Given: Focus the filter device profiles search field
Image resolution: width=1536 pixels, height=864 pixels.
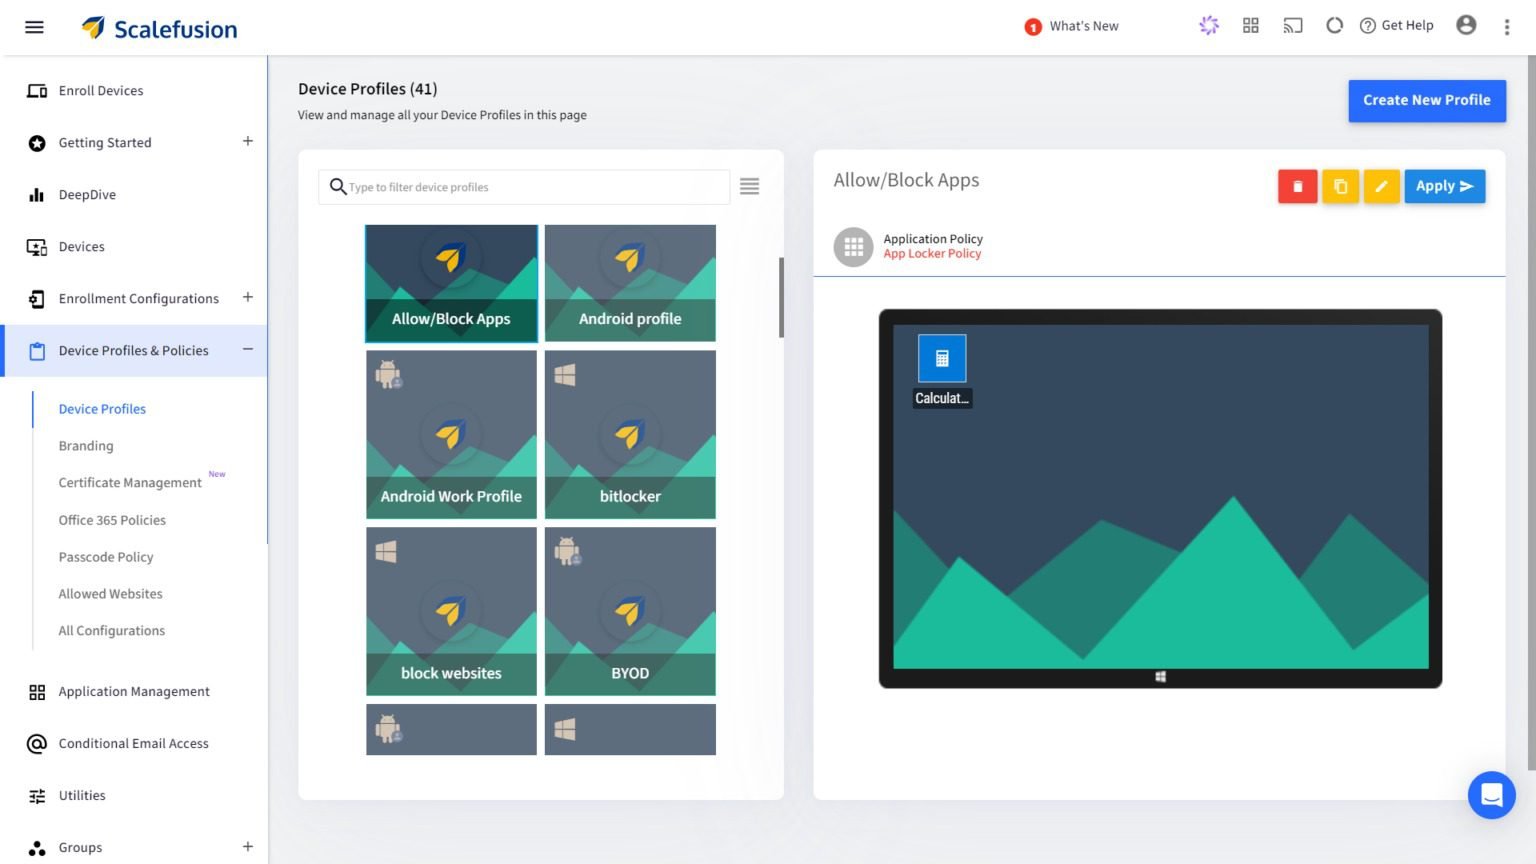Looking at the screenshot, I should tap(535, 187).
